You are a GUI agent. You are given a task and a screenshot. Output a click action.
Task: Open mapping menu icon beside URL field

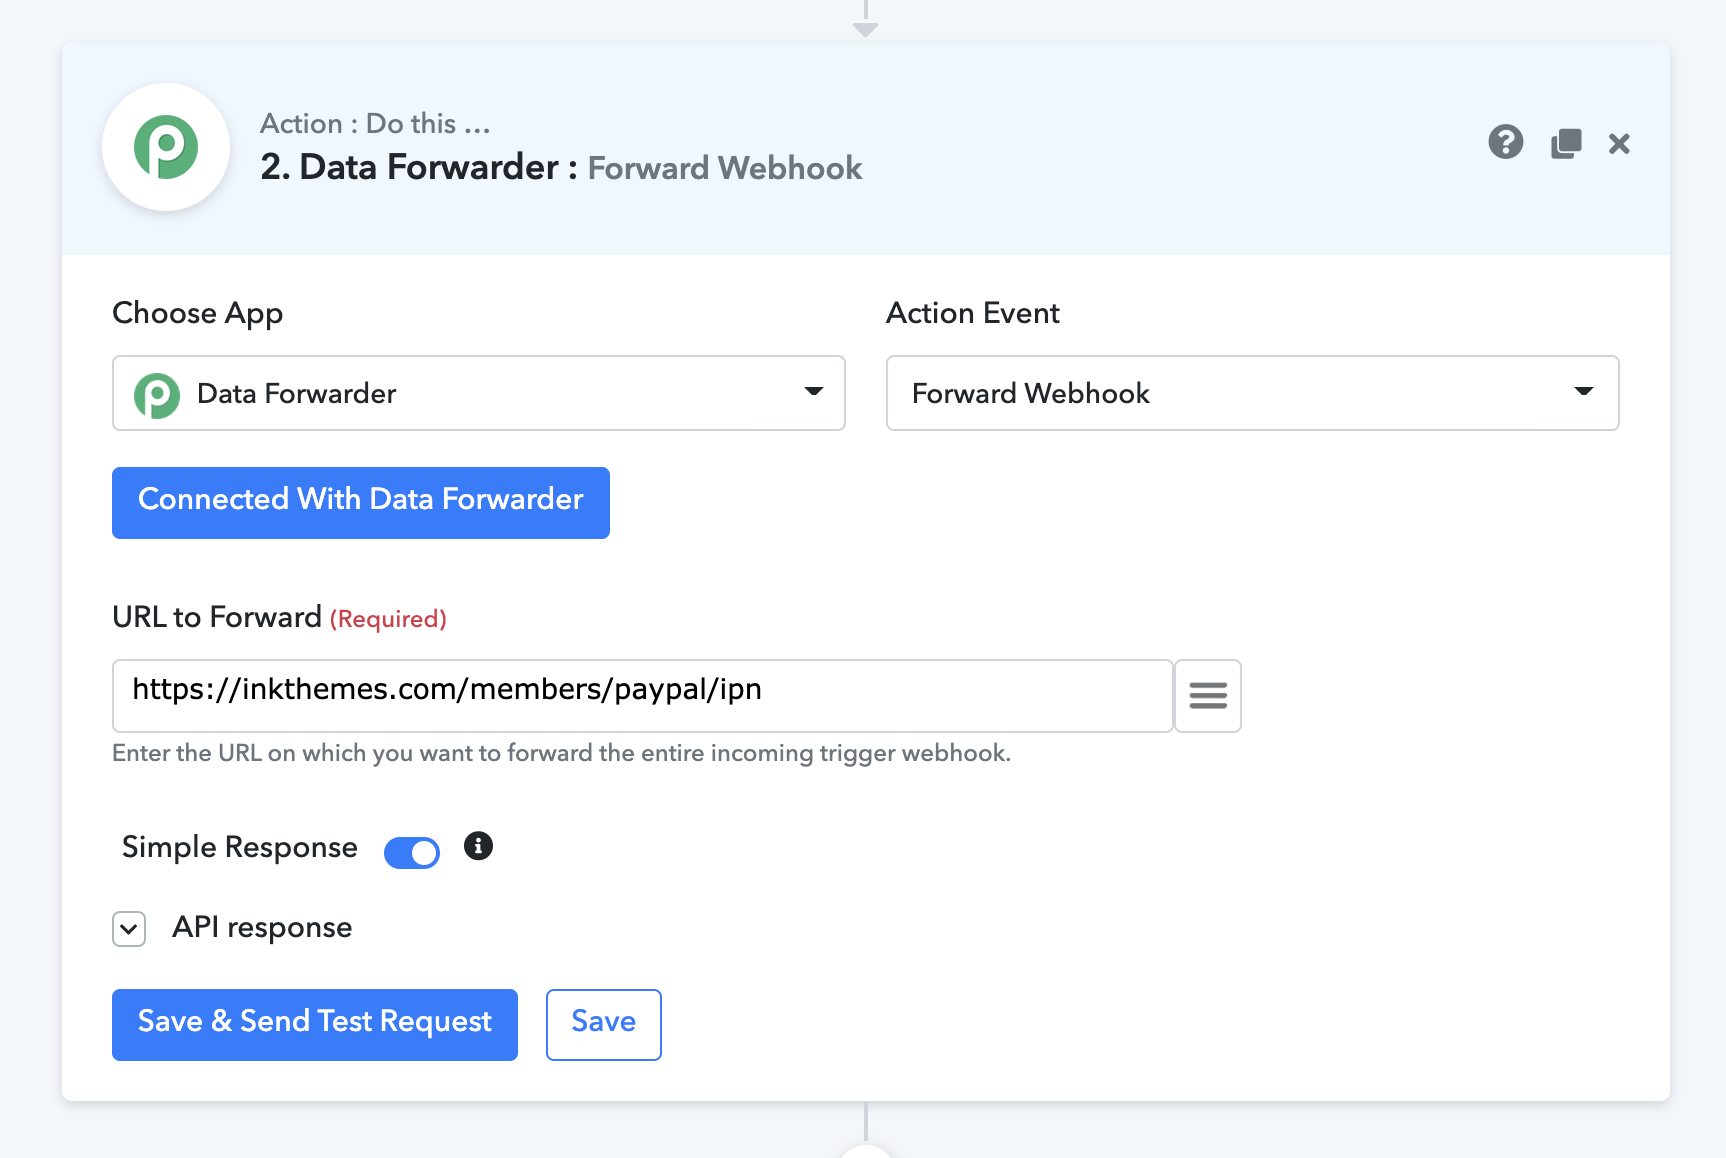pyautogui.click(x=1208, y=696)
